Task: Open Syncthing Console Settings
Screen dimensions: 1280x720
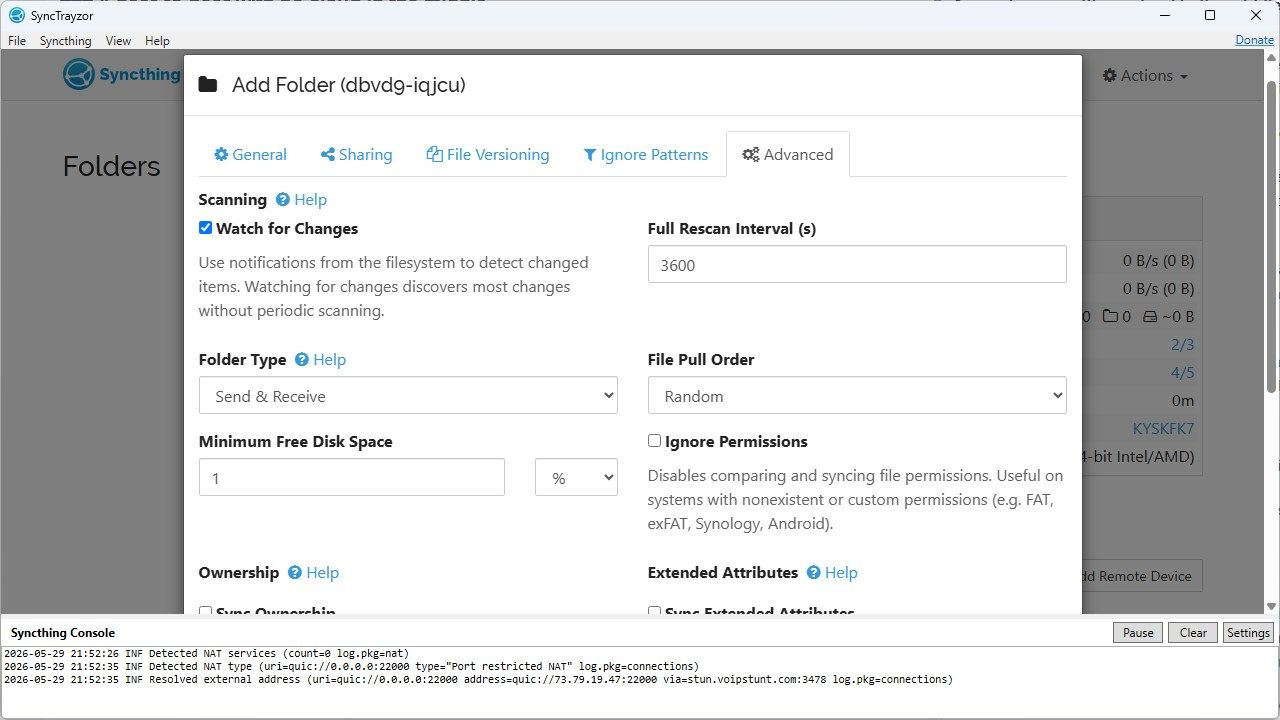Action: tap(1248, 633)
